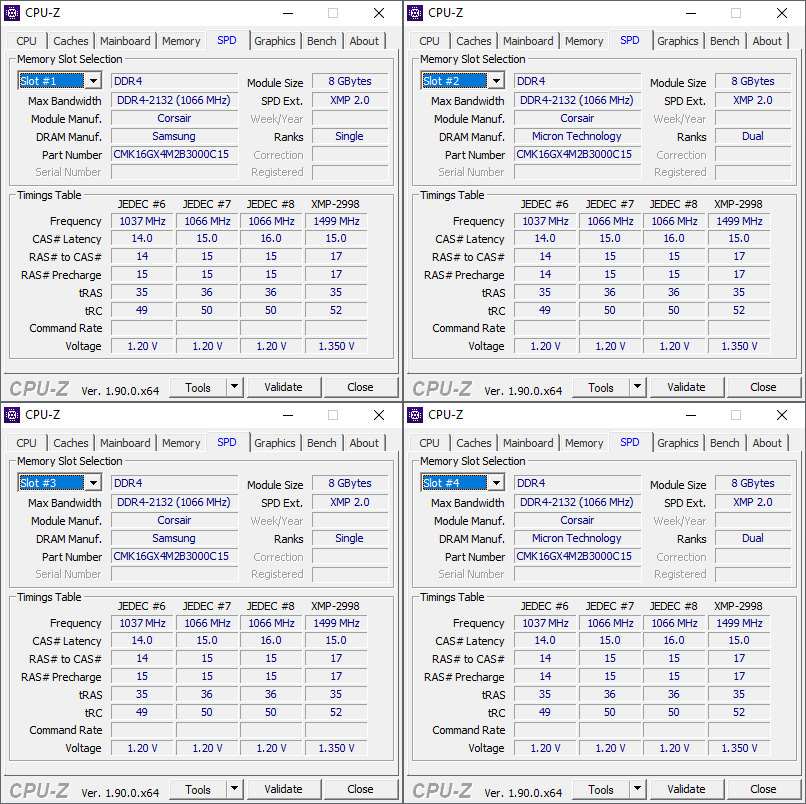
Task: Open the Slot #1 memory slot dropdown
Action: [93, 81]
